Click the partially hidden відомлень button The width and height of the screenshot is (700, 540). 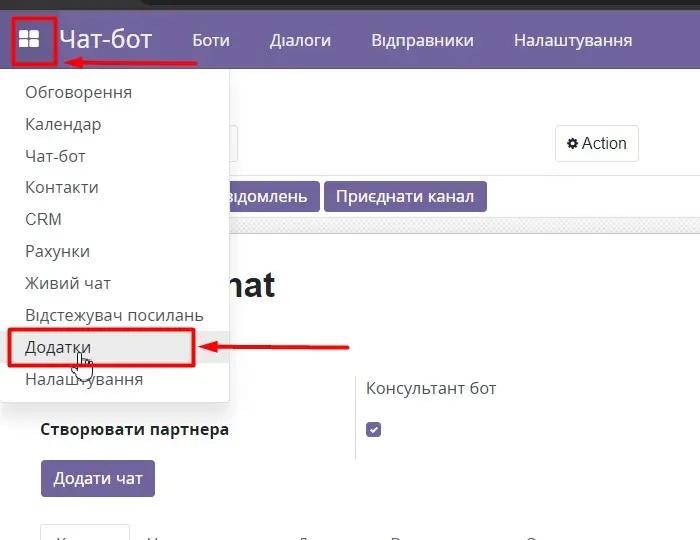coord(275,196)
